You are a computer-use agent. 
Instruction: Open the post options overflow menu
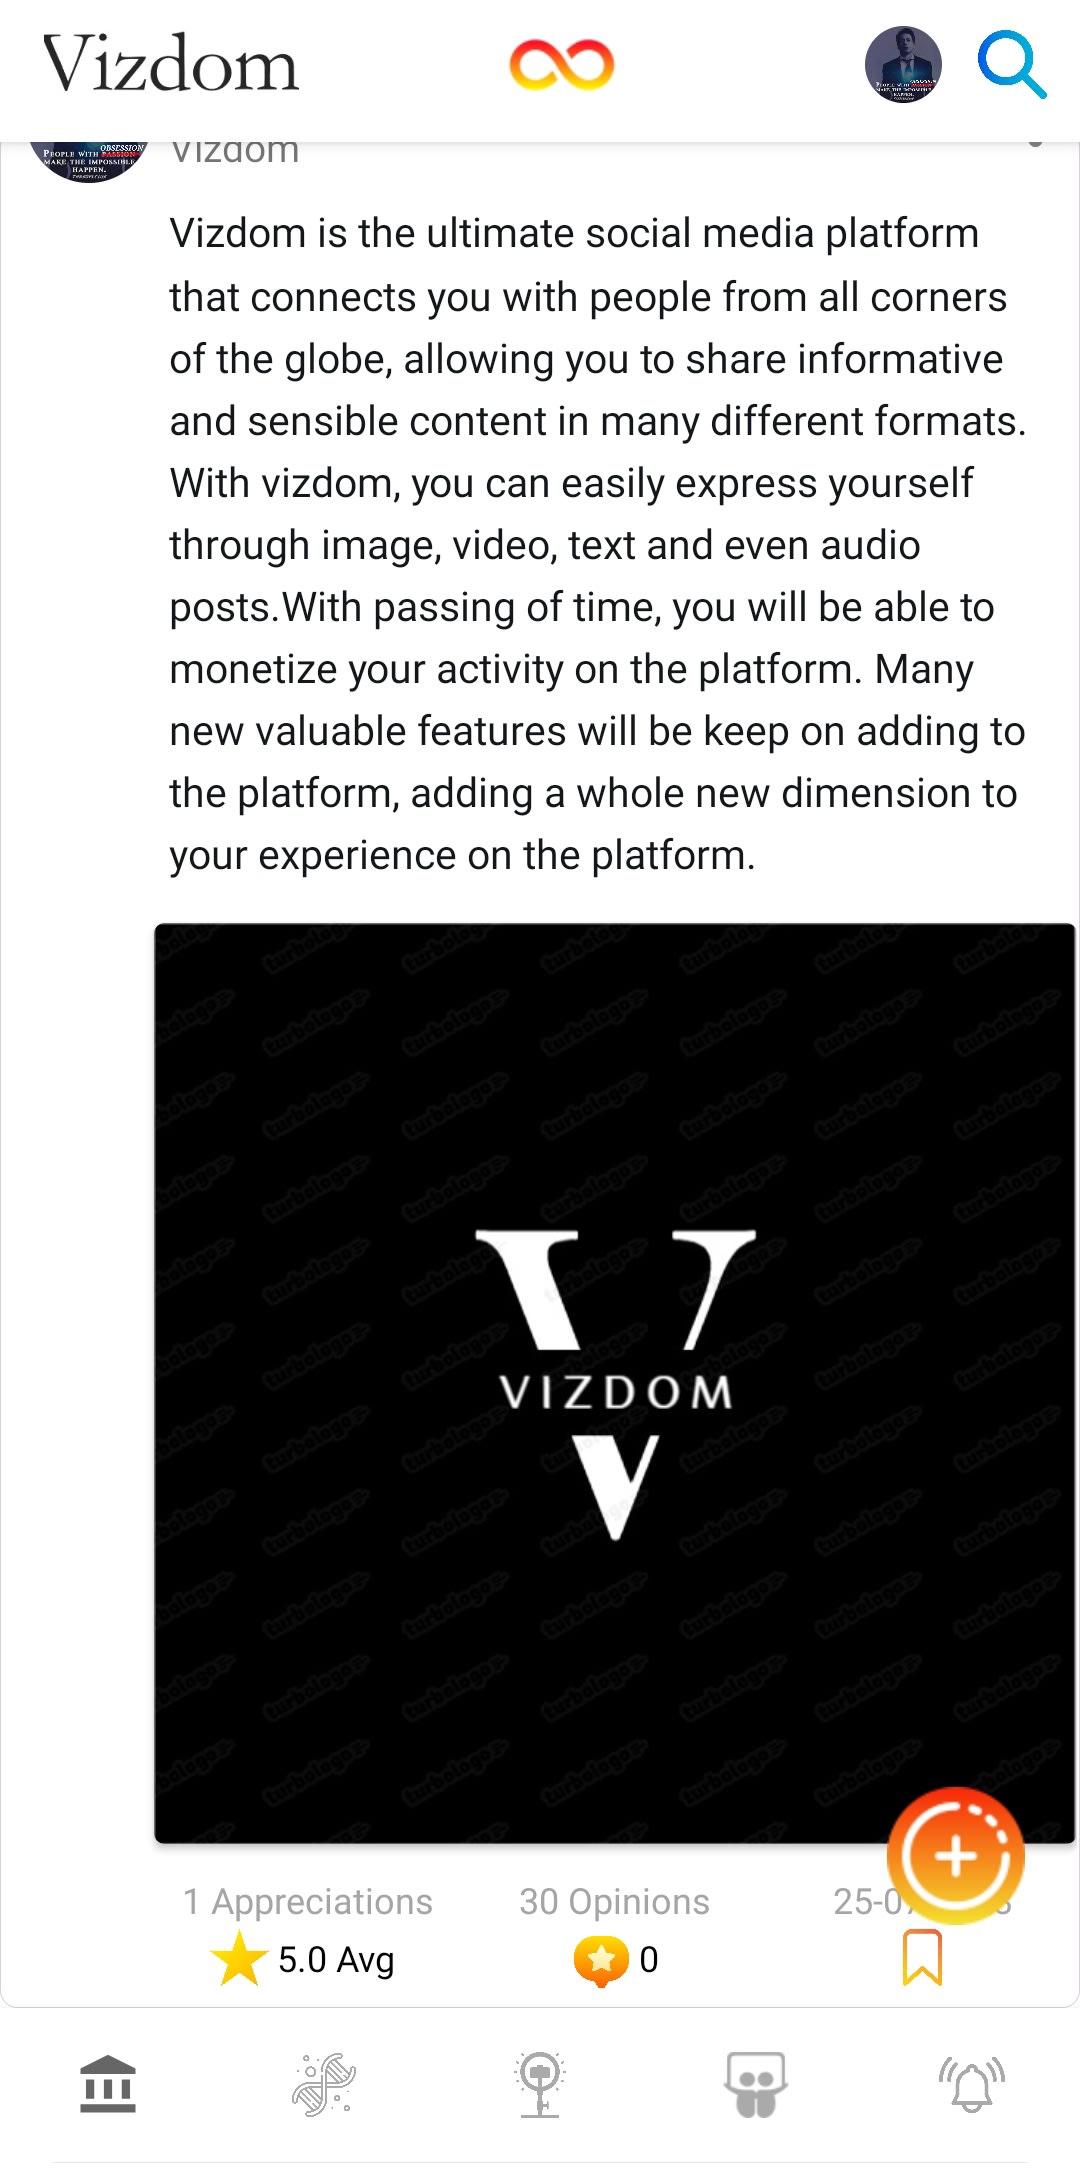point(1035,146)
